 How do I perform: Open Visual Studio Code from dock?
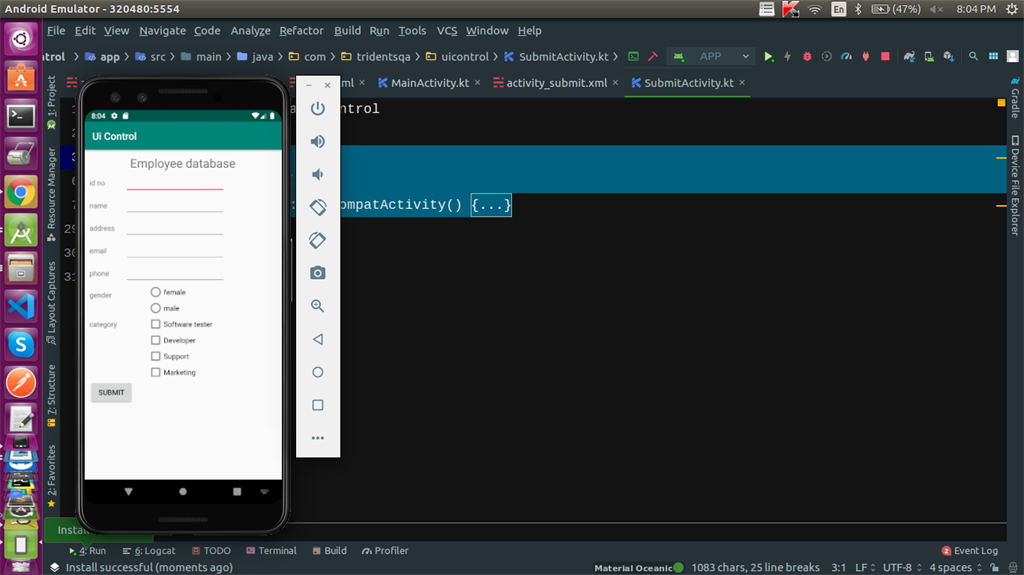pyautogui.click(x=21, y=306)
